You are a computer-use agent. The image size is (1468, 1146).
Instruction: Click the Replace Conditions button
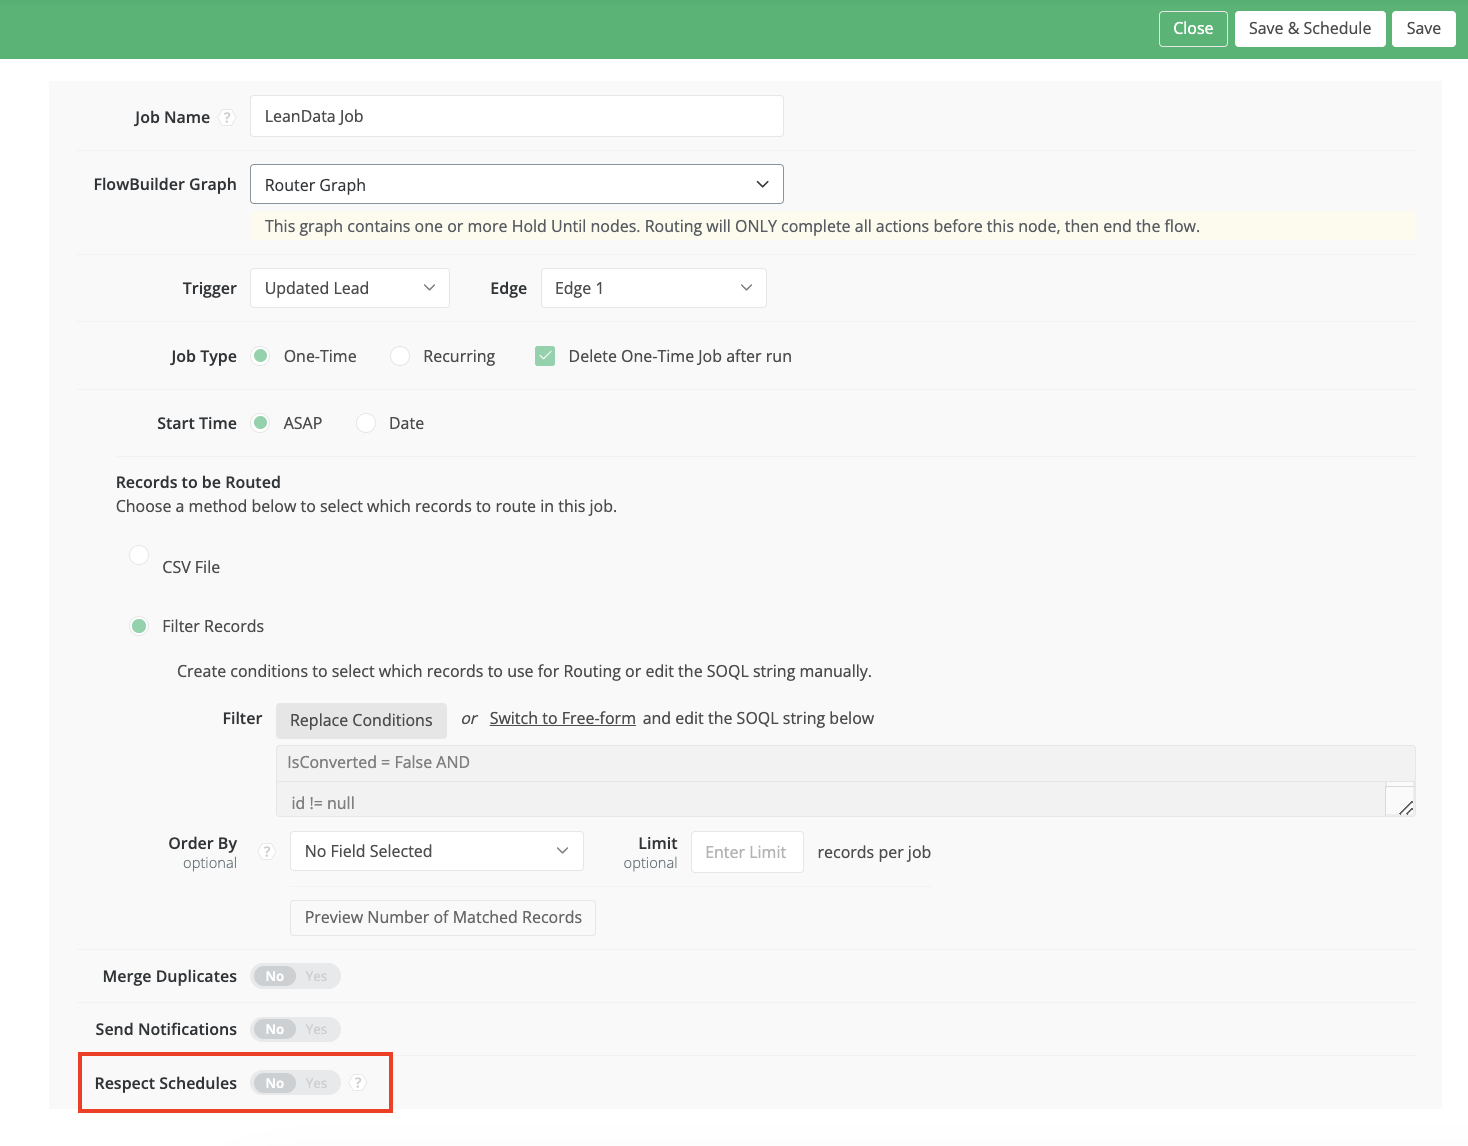(x=361, y=720)
